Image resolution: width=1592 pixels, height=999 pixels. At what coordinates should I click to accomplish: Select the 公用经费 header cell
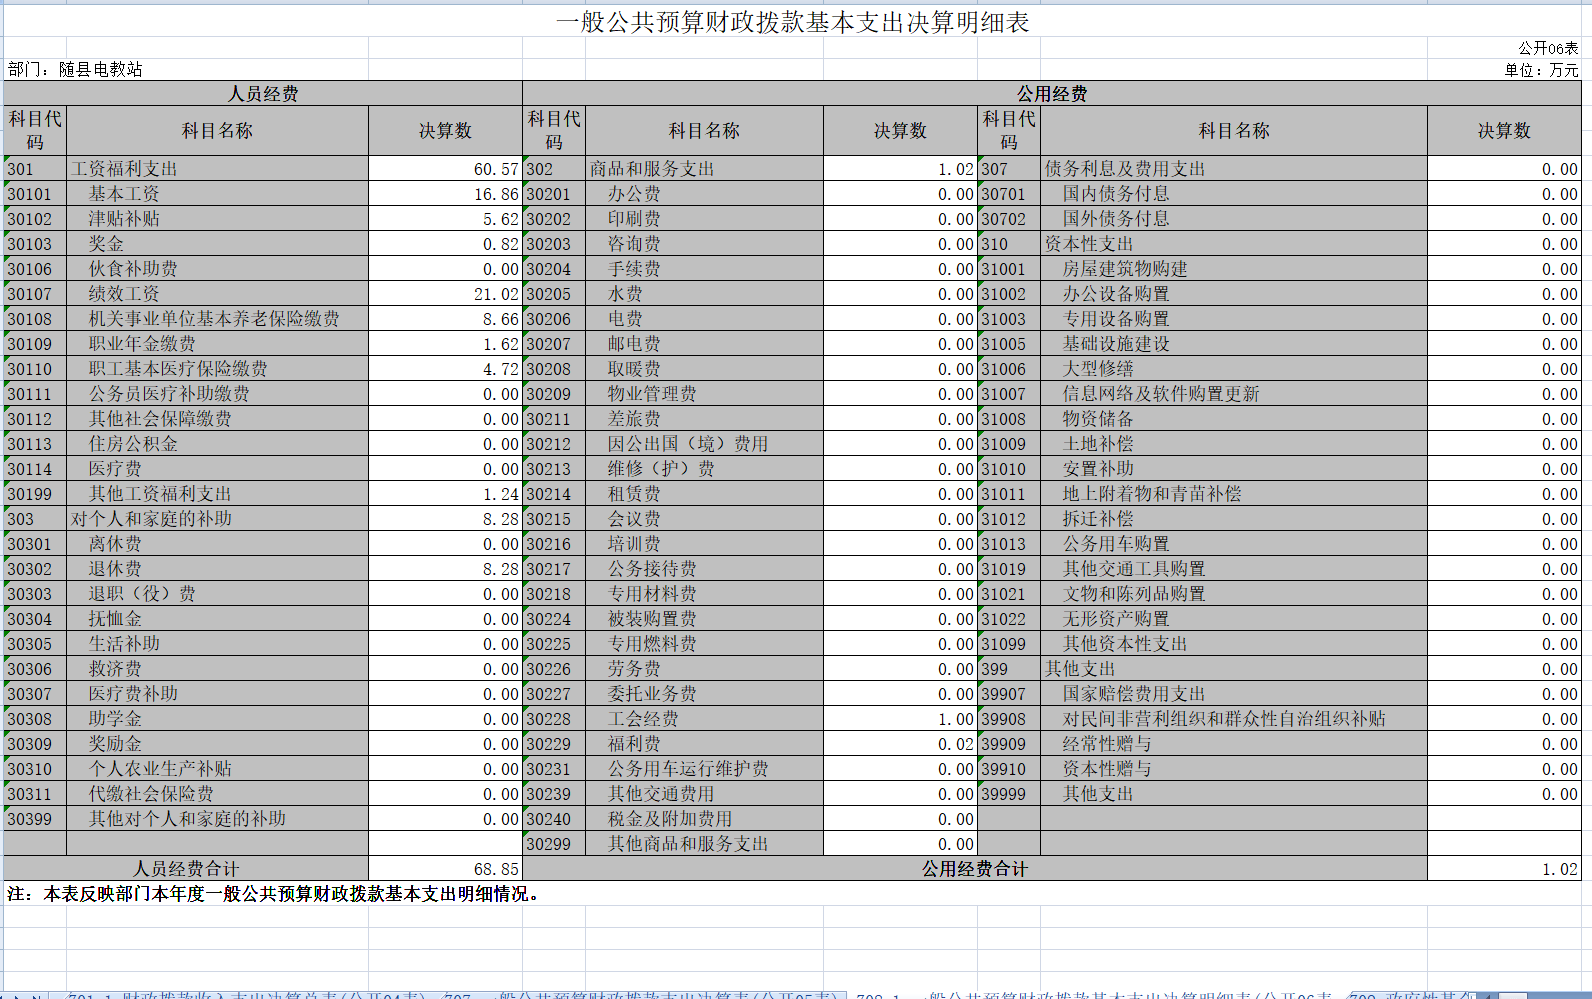[x=1052, y=93]
